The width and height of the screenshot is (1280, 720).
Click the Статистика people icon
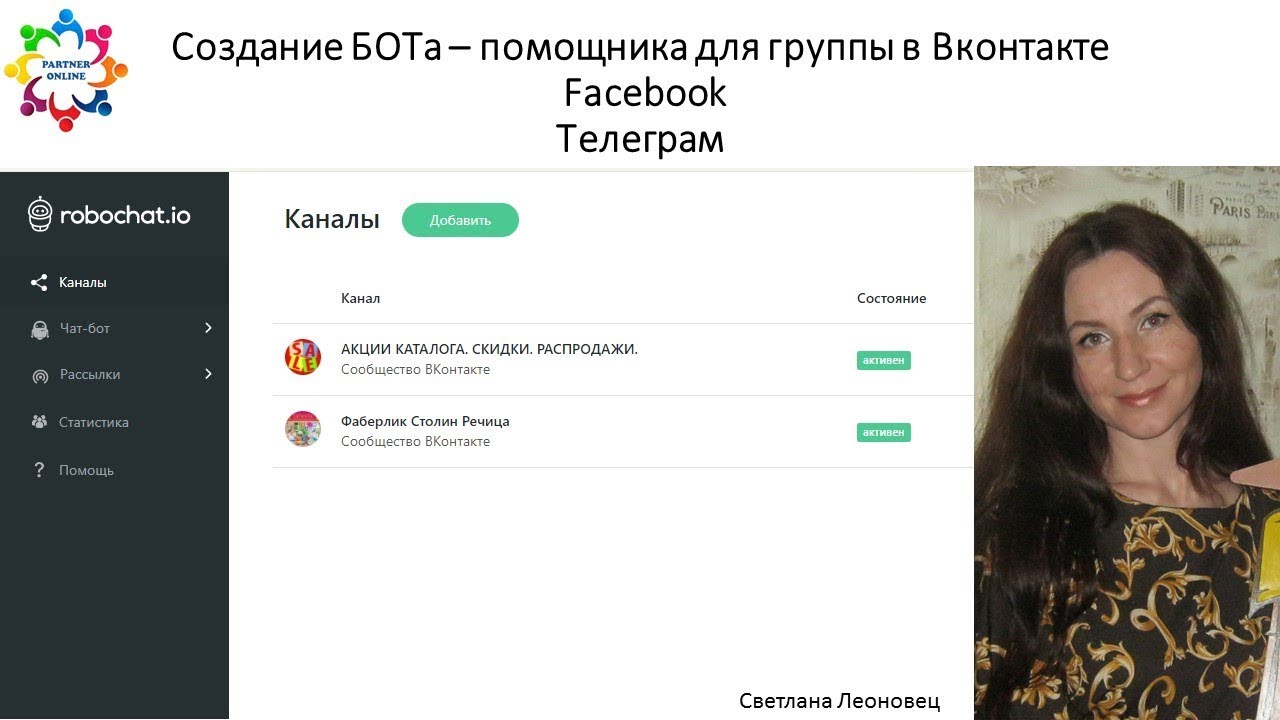(x=39, y=422)
